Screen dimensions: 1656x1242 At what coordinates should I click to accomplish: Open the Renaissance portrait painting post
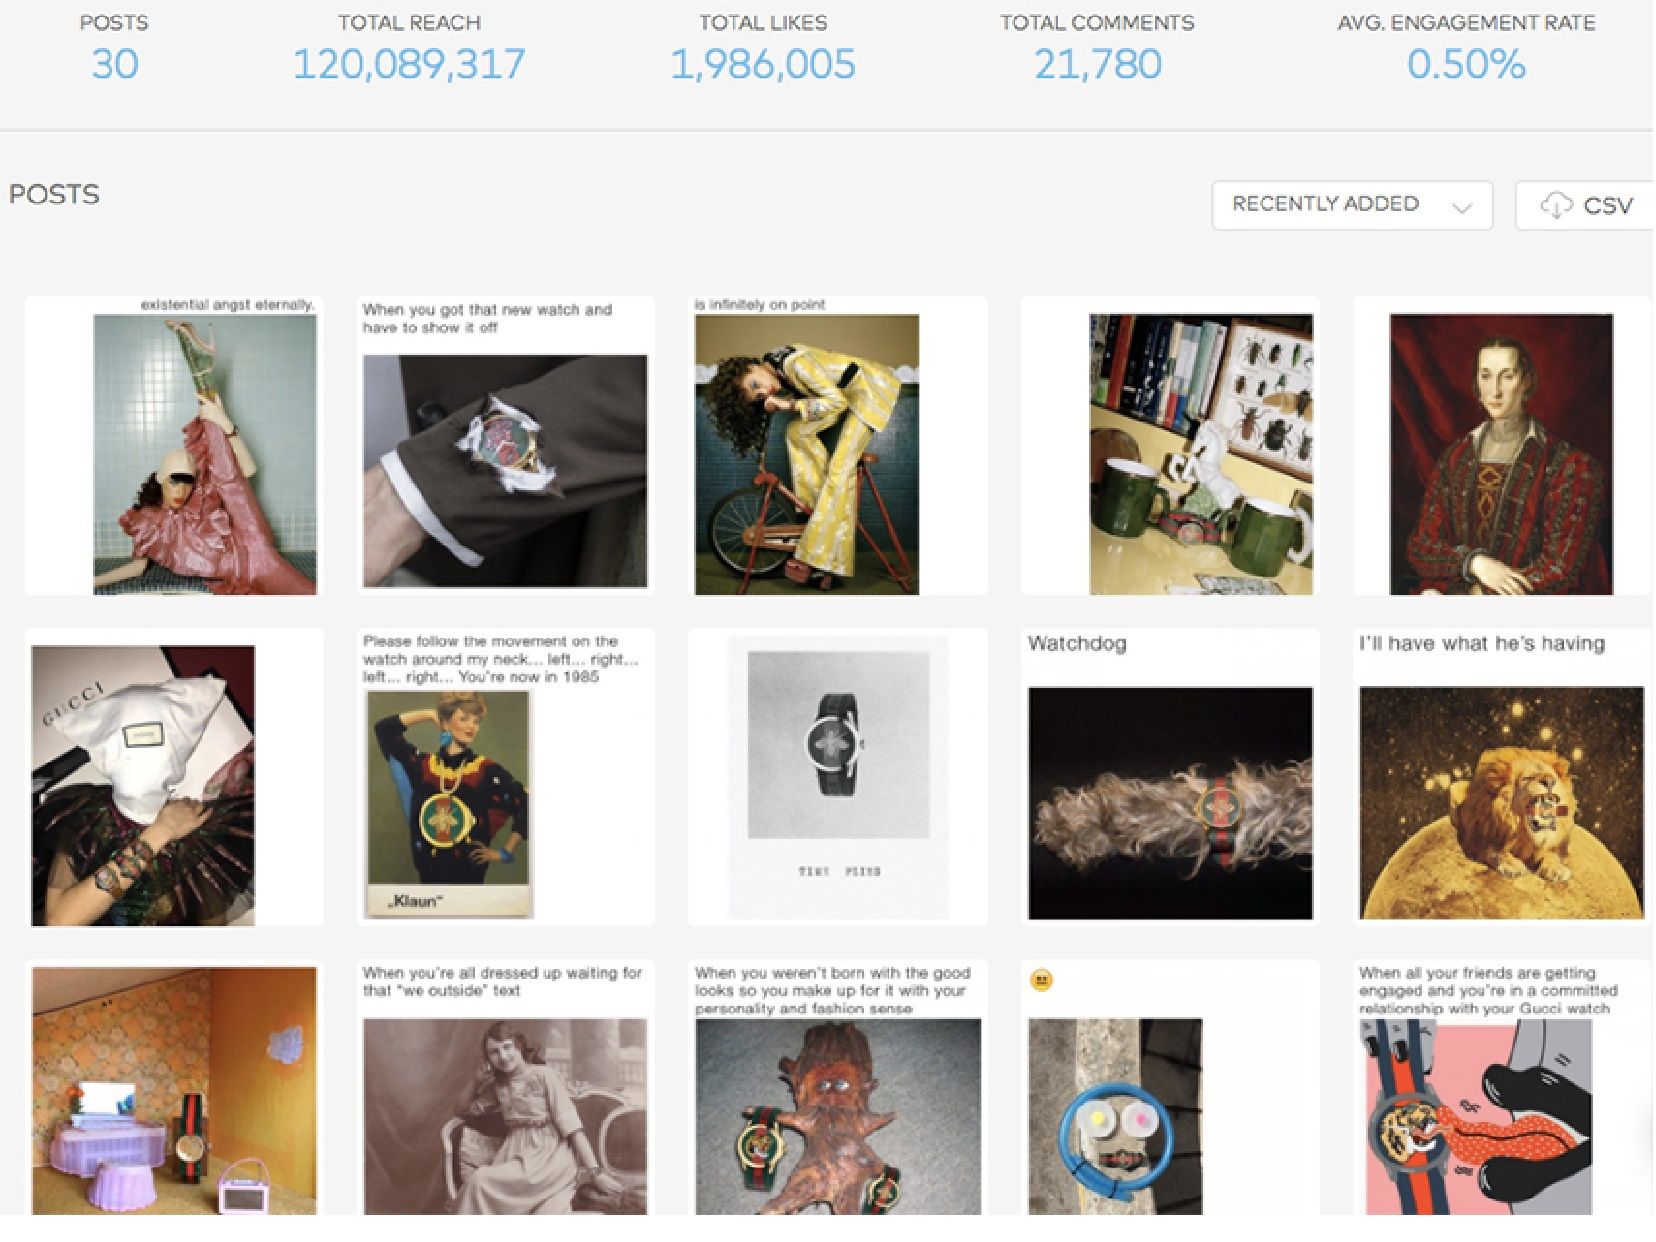coord(1502,446)
